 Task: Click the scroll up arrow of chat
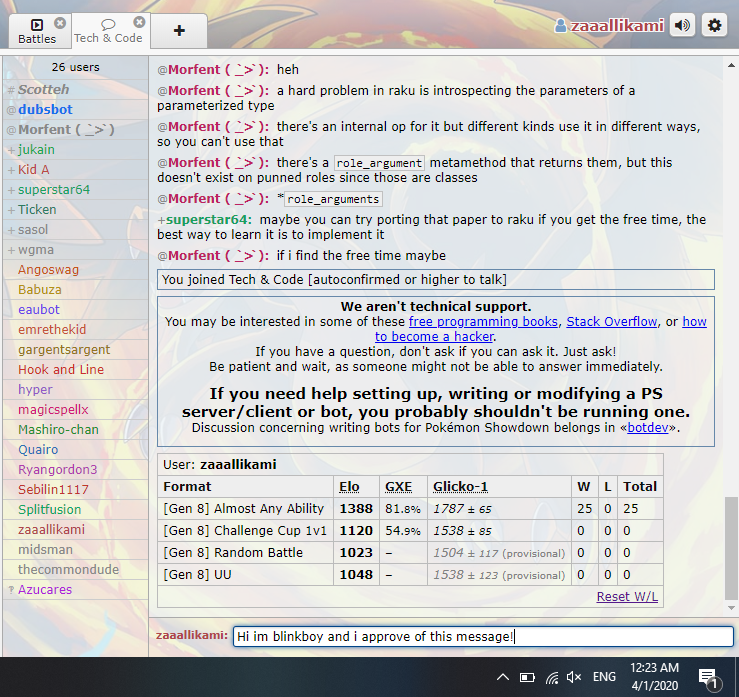point(731,66)
